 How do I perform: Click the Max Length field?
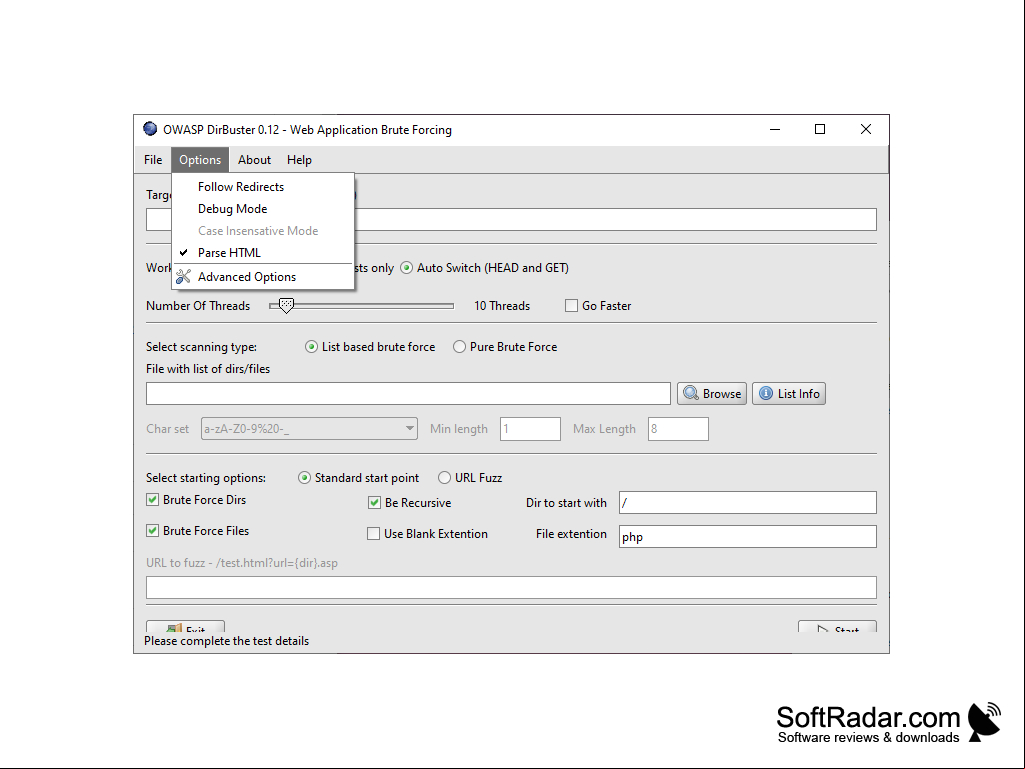pos(679,429)
